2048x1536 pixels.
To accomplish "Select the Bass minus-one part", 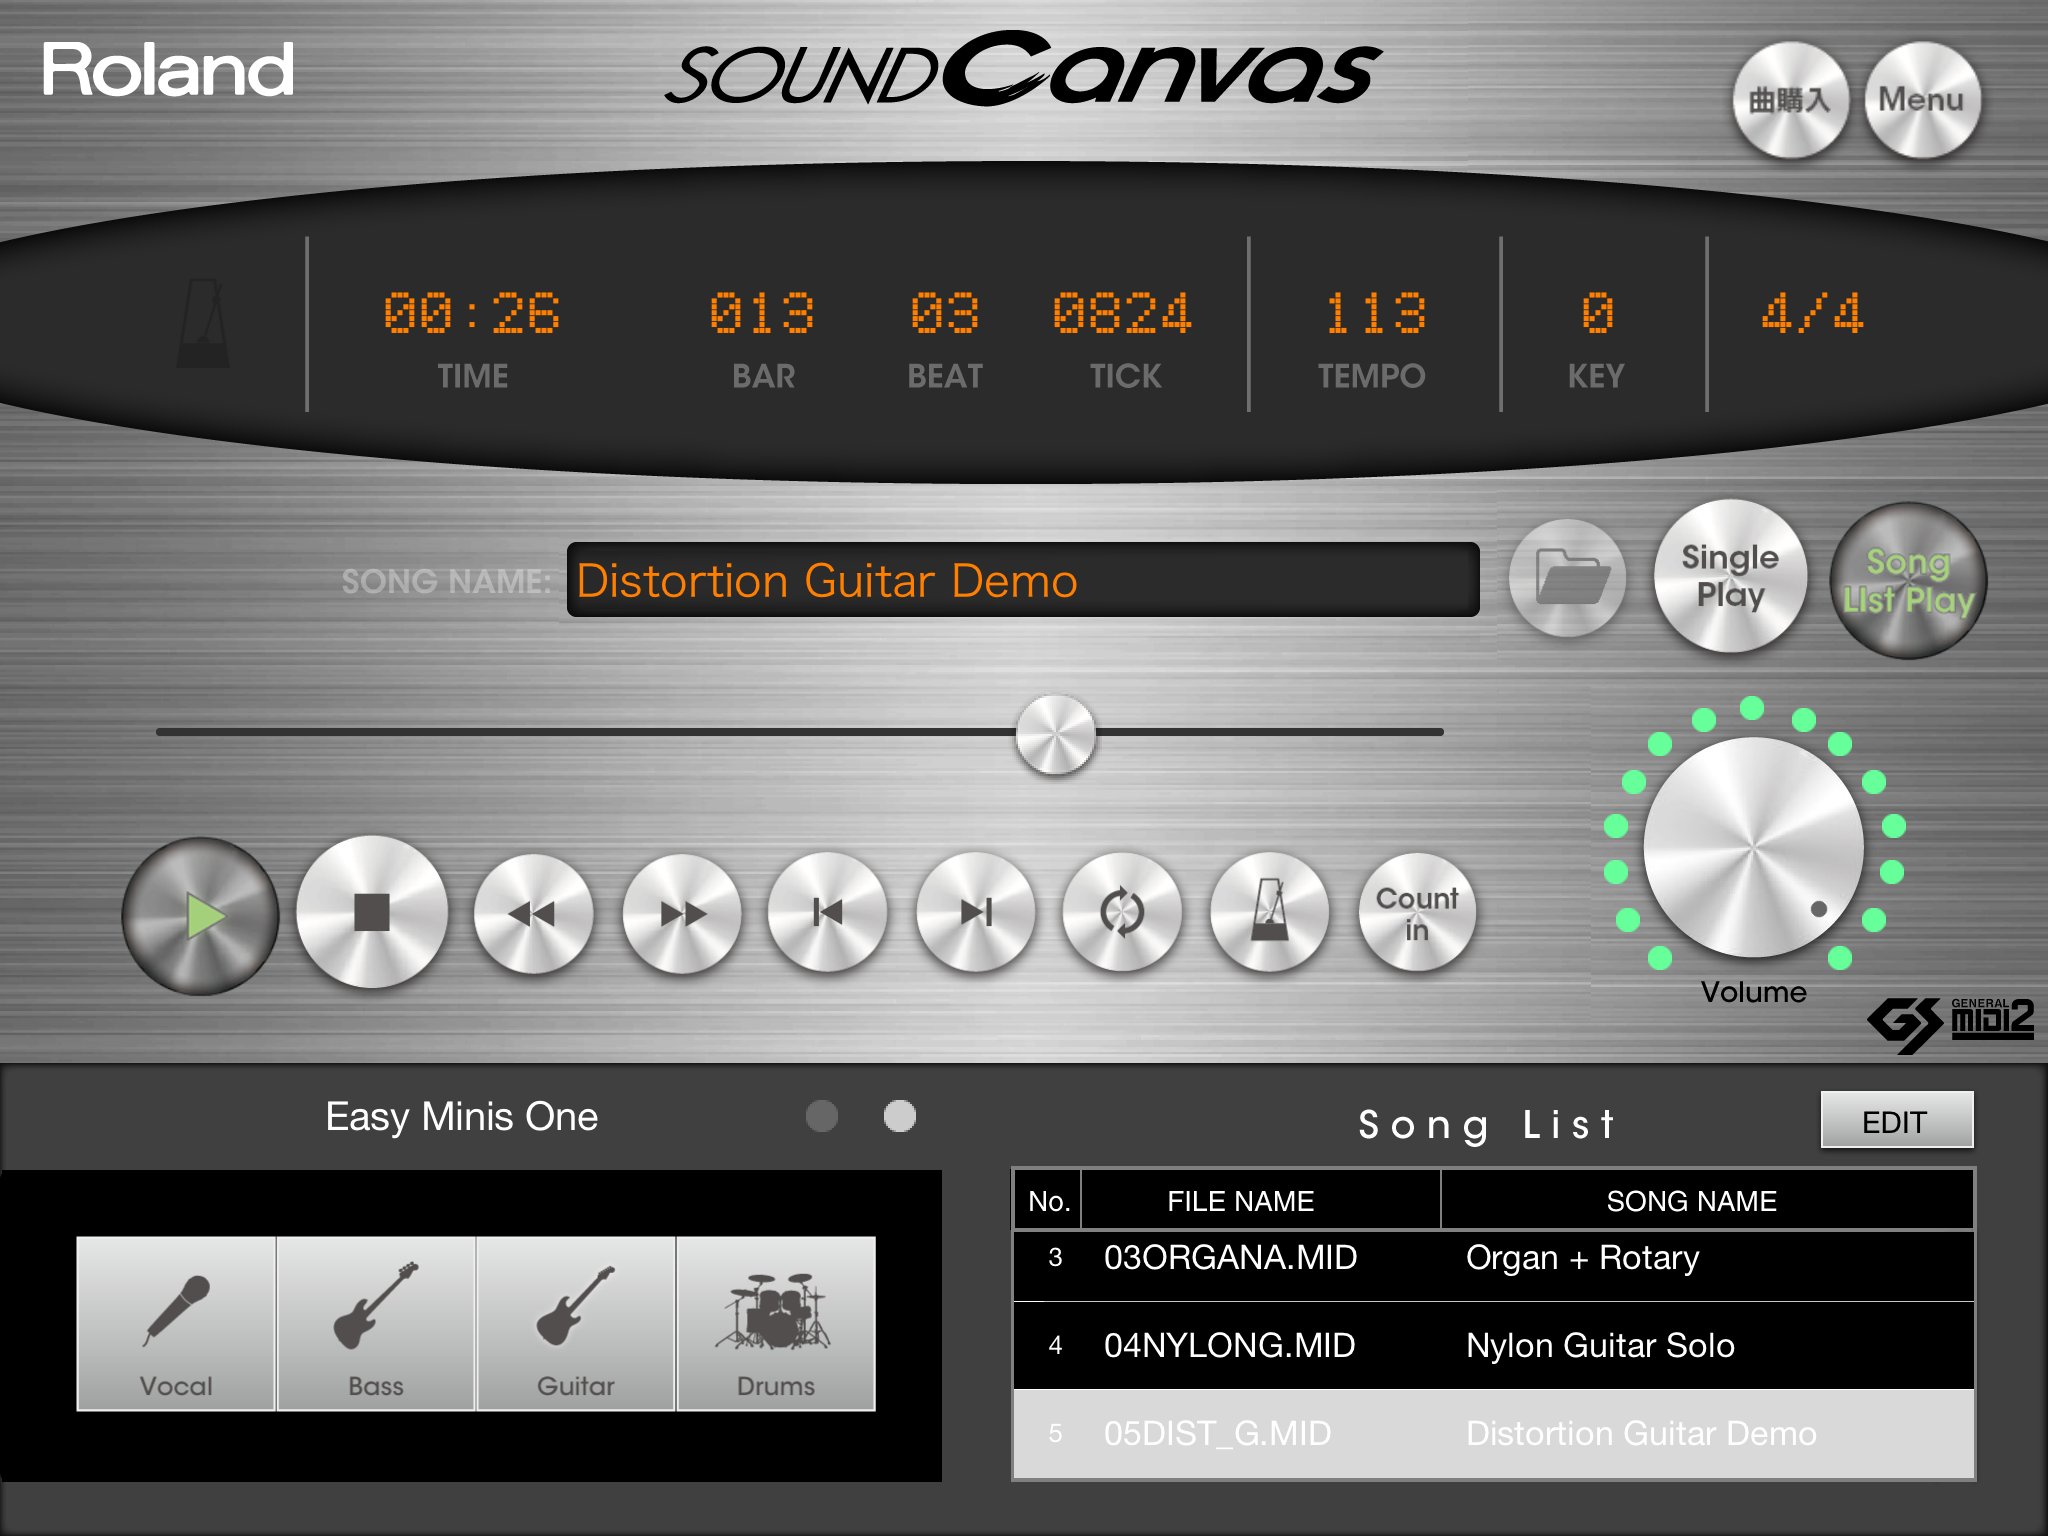I will point(376,1323).
